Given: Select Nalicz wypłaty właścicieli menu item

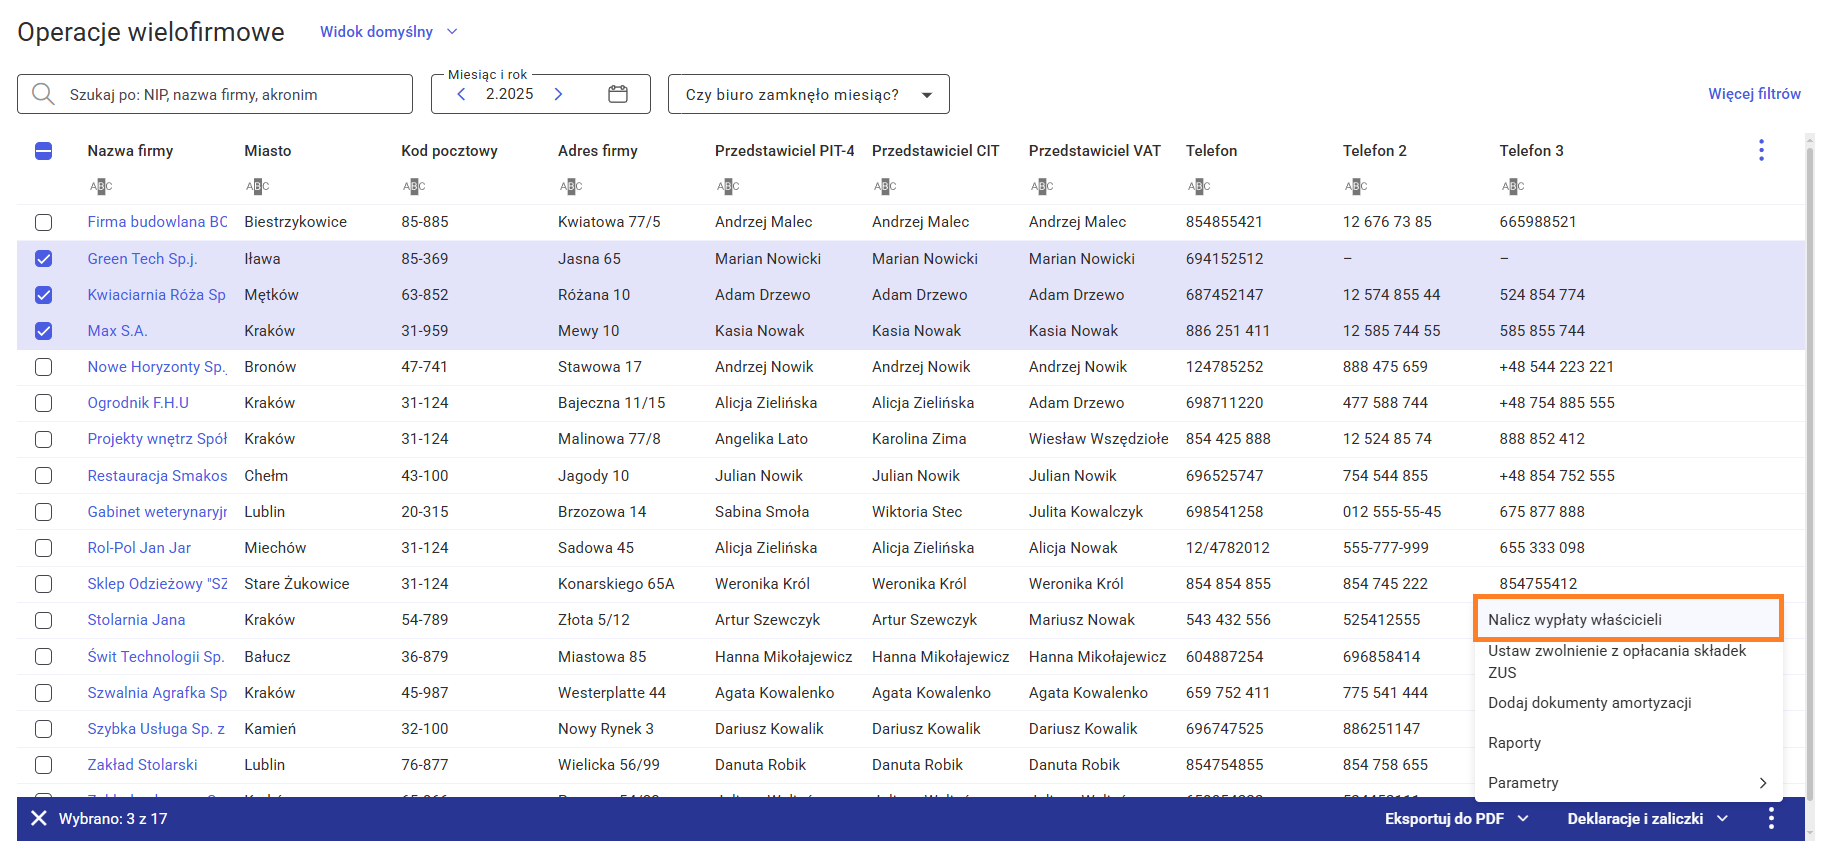Looking at the screenshot, I should click(x=1628, y=619).
